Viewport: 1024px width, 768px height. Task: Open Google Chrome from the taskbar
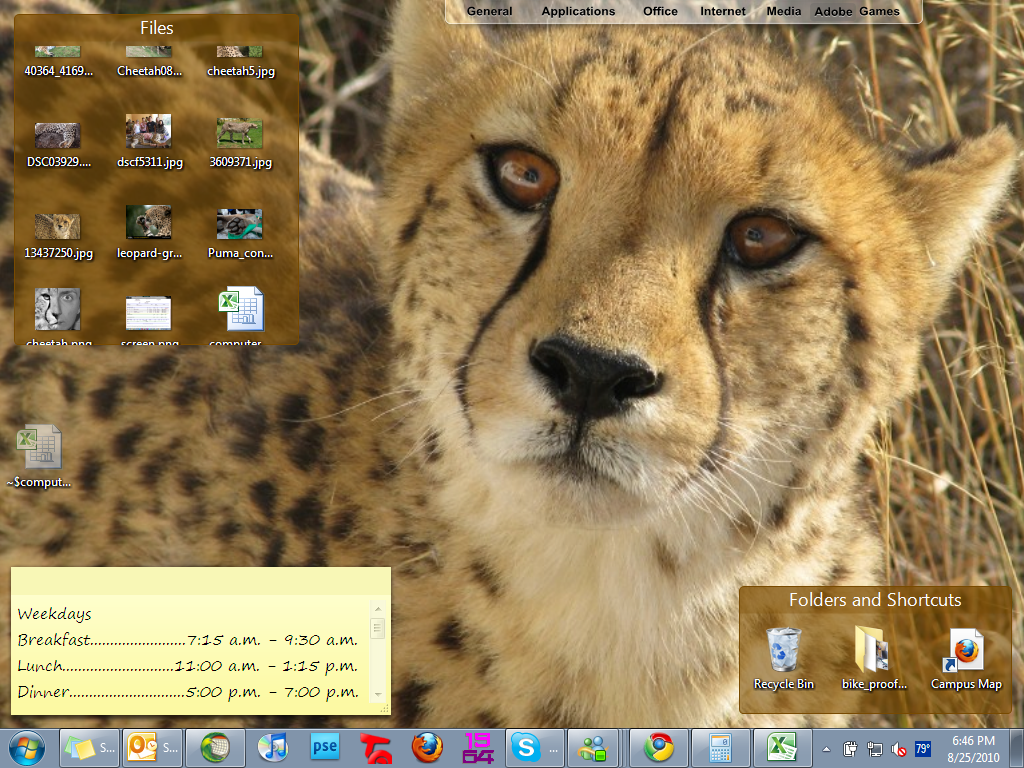(x=658, y=747)
